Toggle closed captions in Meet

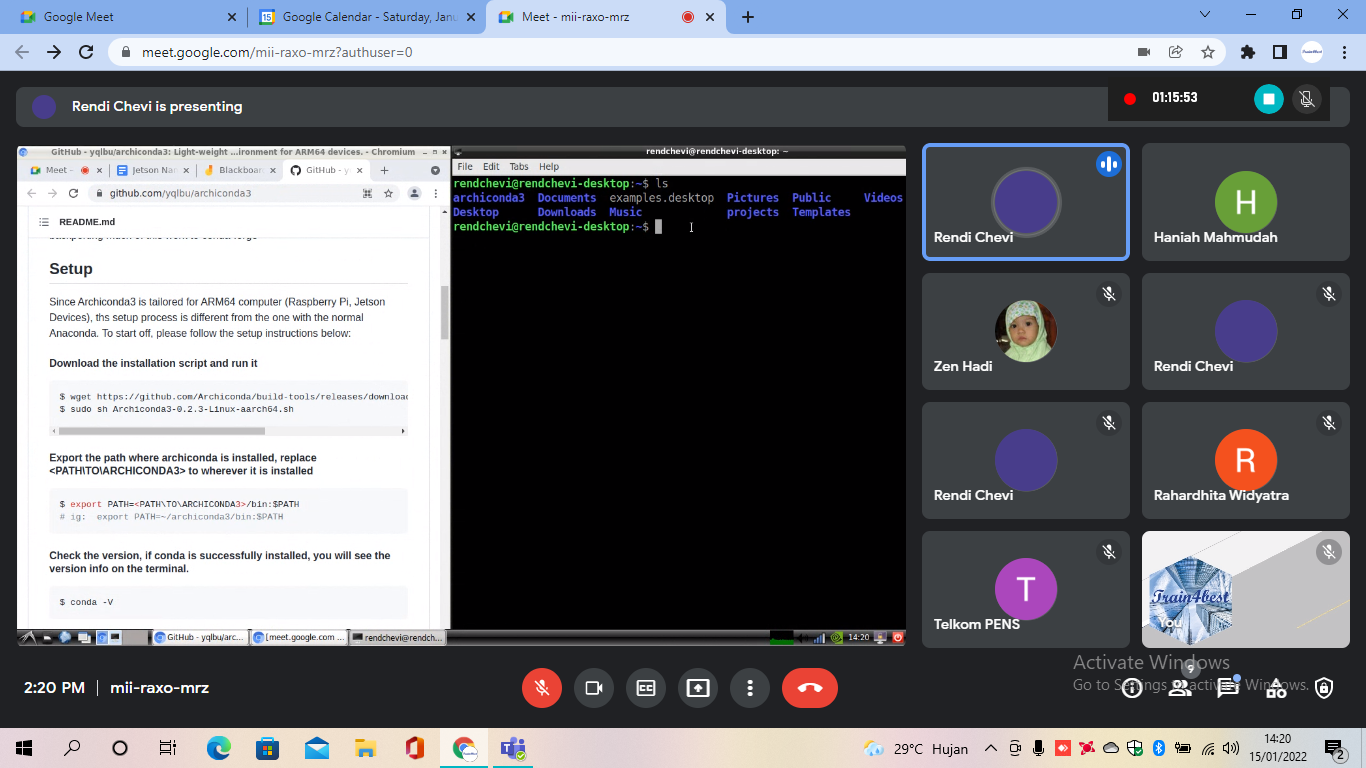click(646, 688)
